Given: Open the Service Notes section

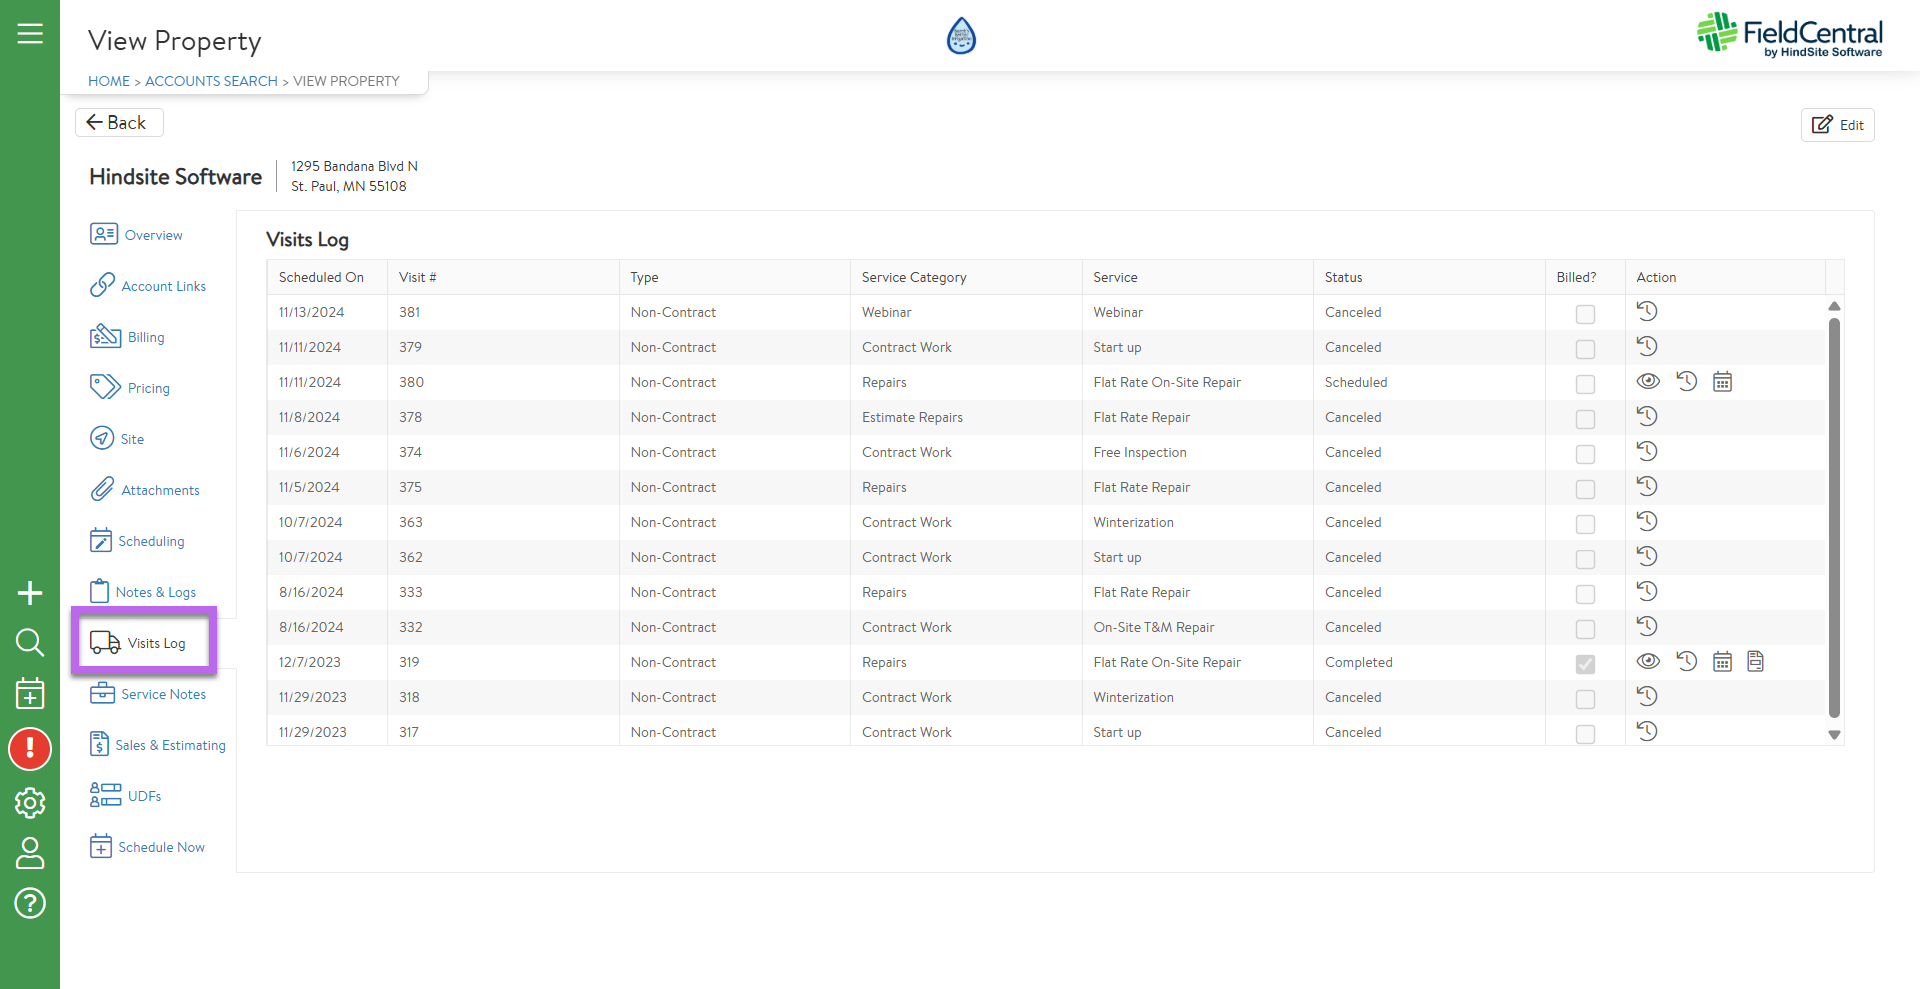Looking at the screenshot, I should point(163,694).
